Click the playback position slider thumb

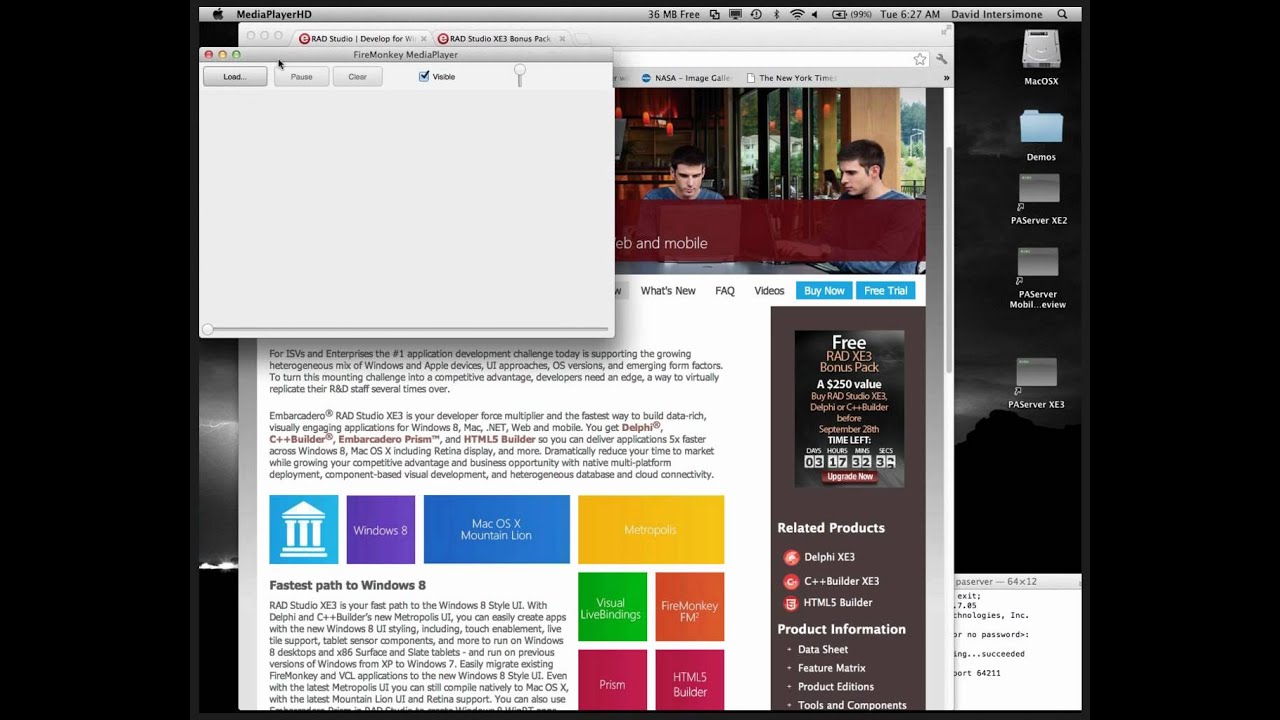(x=207, y=329)
